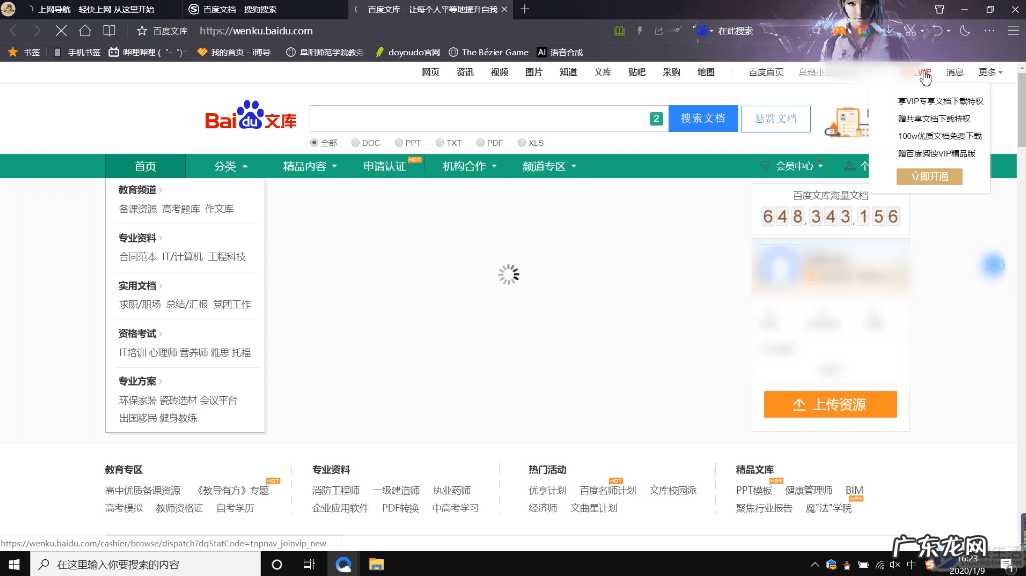This screenshot has height=576, width=1026.
Task: Click the 立即开通 VIP button
Action: coord(929,176)
